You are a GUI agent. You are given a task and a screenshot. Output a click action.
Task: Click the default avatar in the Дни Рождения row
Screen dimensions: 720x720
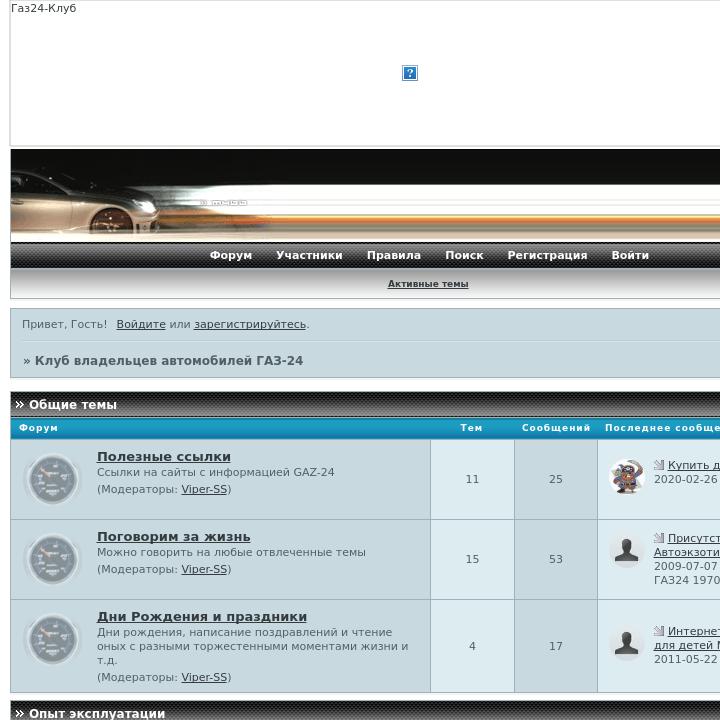626,643
